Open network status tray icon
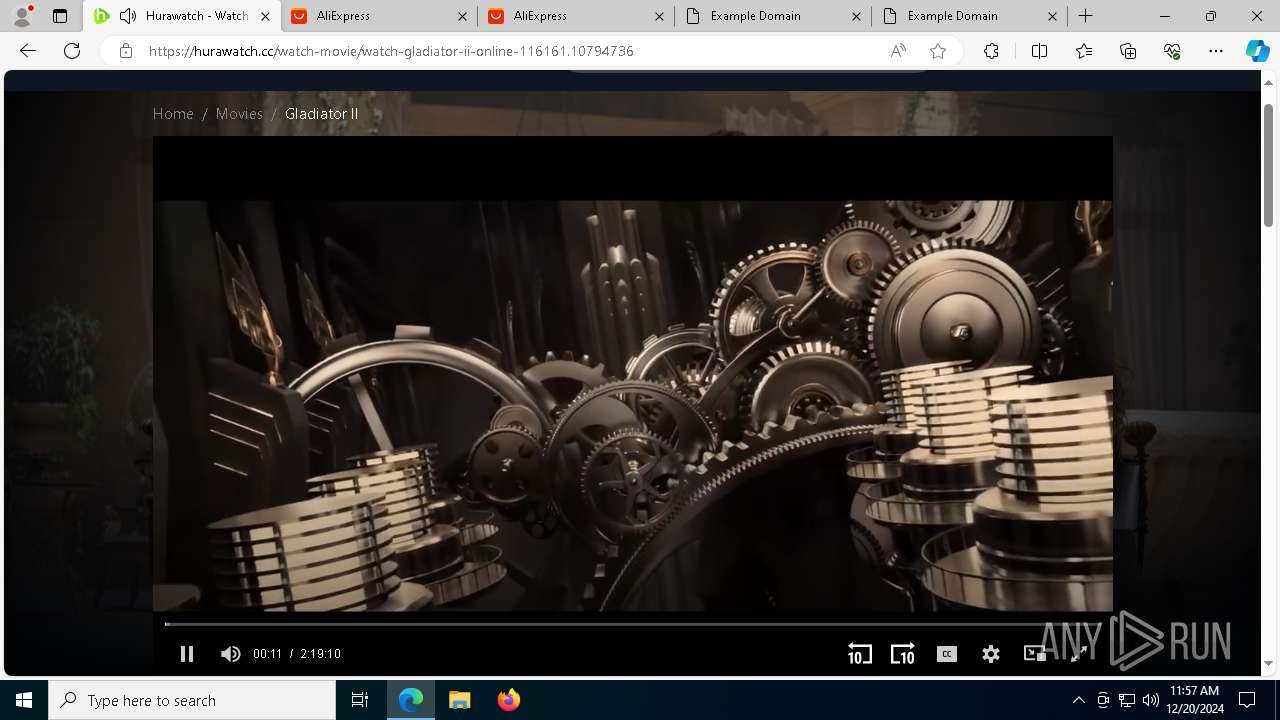 point(1127,700)
